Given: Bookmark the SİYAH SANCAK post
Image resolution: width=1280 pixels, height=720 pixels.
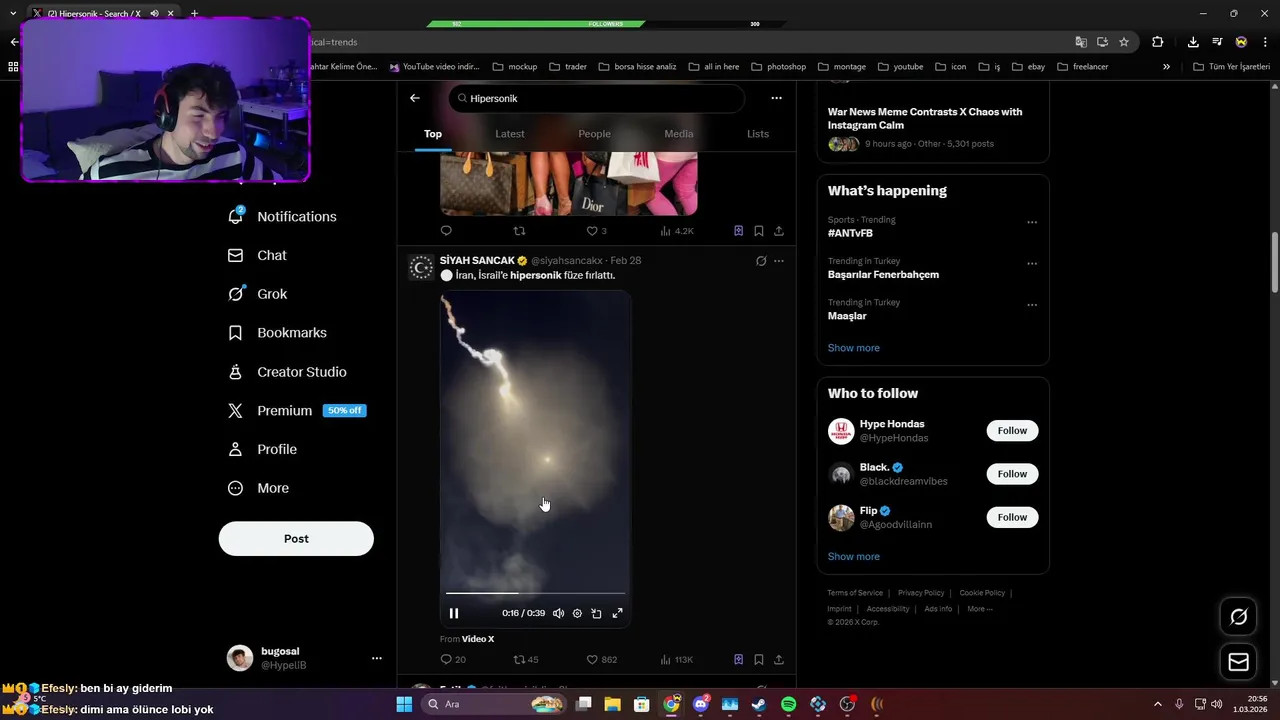Looking at the screenshot, I should coord(759,659).
